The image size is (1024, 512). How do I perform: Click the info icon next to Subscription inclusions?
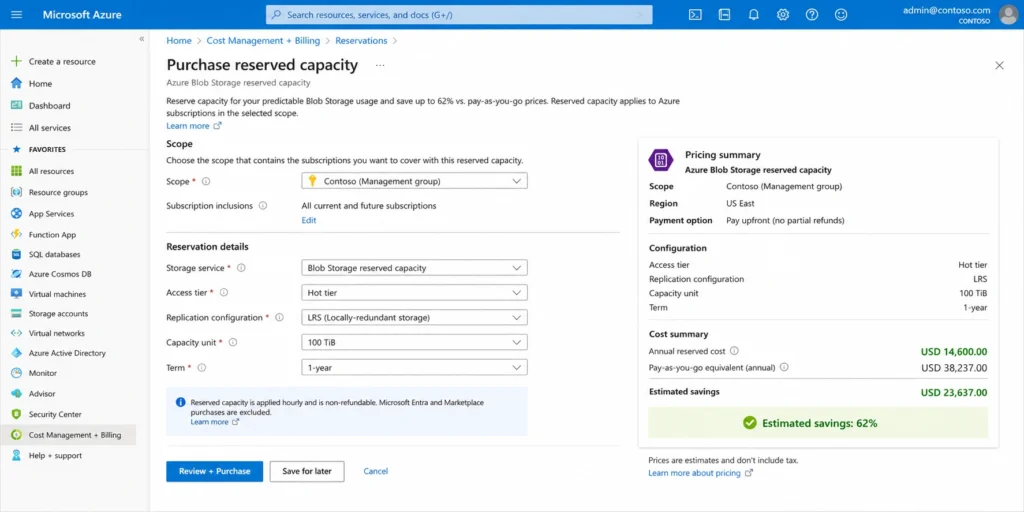tap(263, 205)
